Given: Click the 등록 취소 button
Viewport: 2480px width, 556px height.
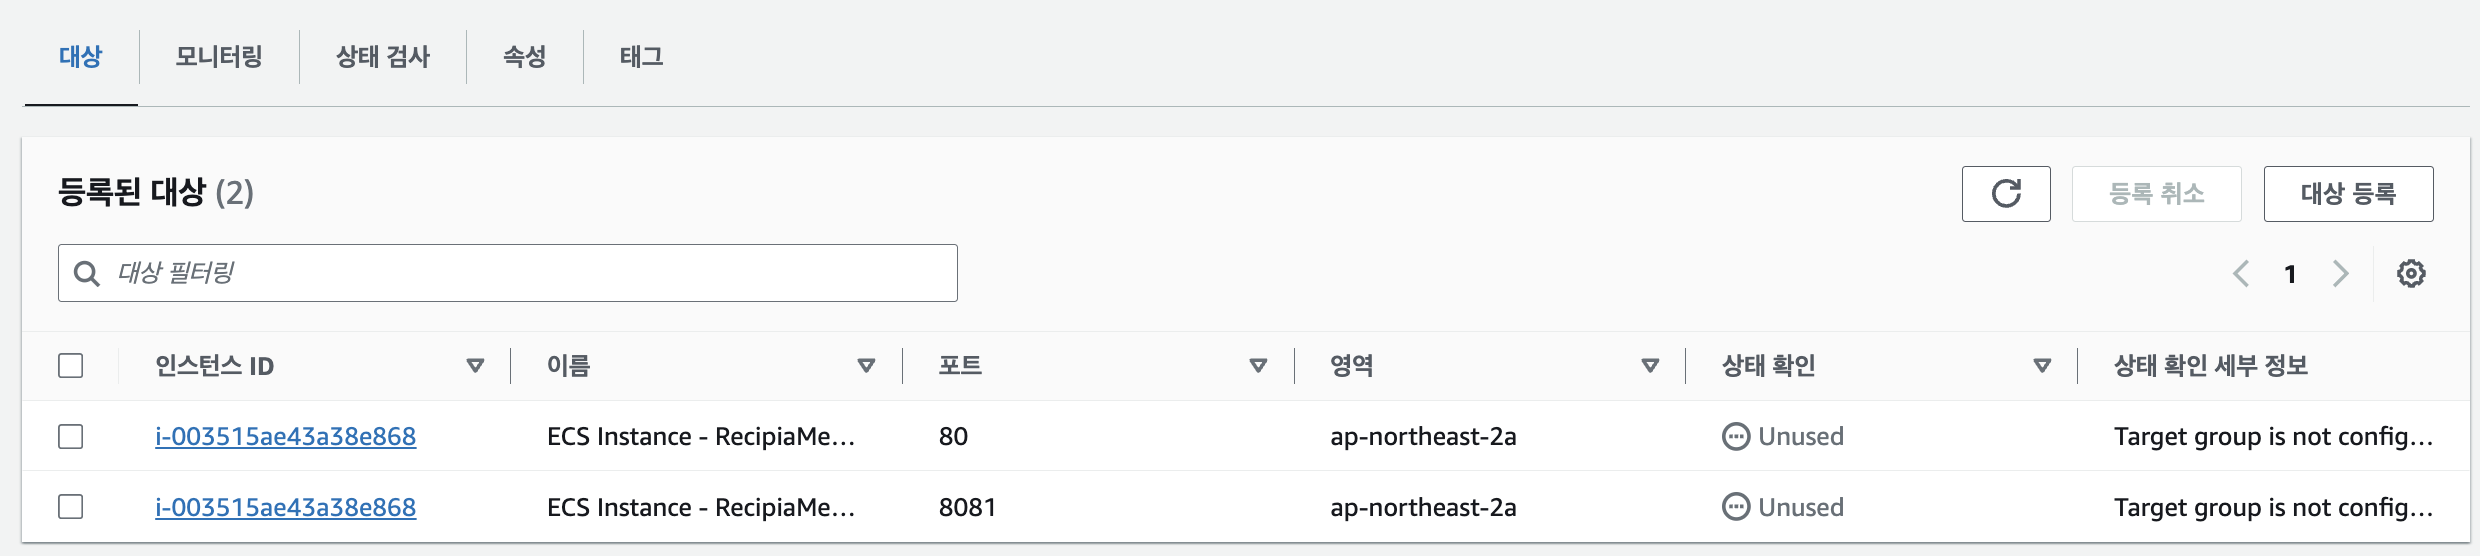Looking at the screenshot, I should point(2157,194).
